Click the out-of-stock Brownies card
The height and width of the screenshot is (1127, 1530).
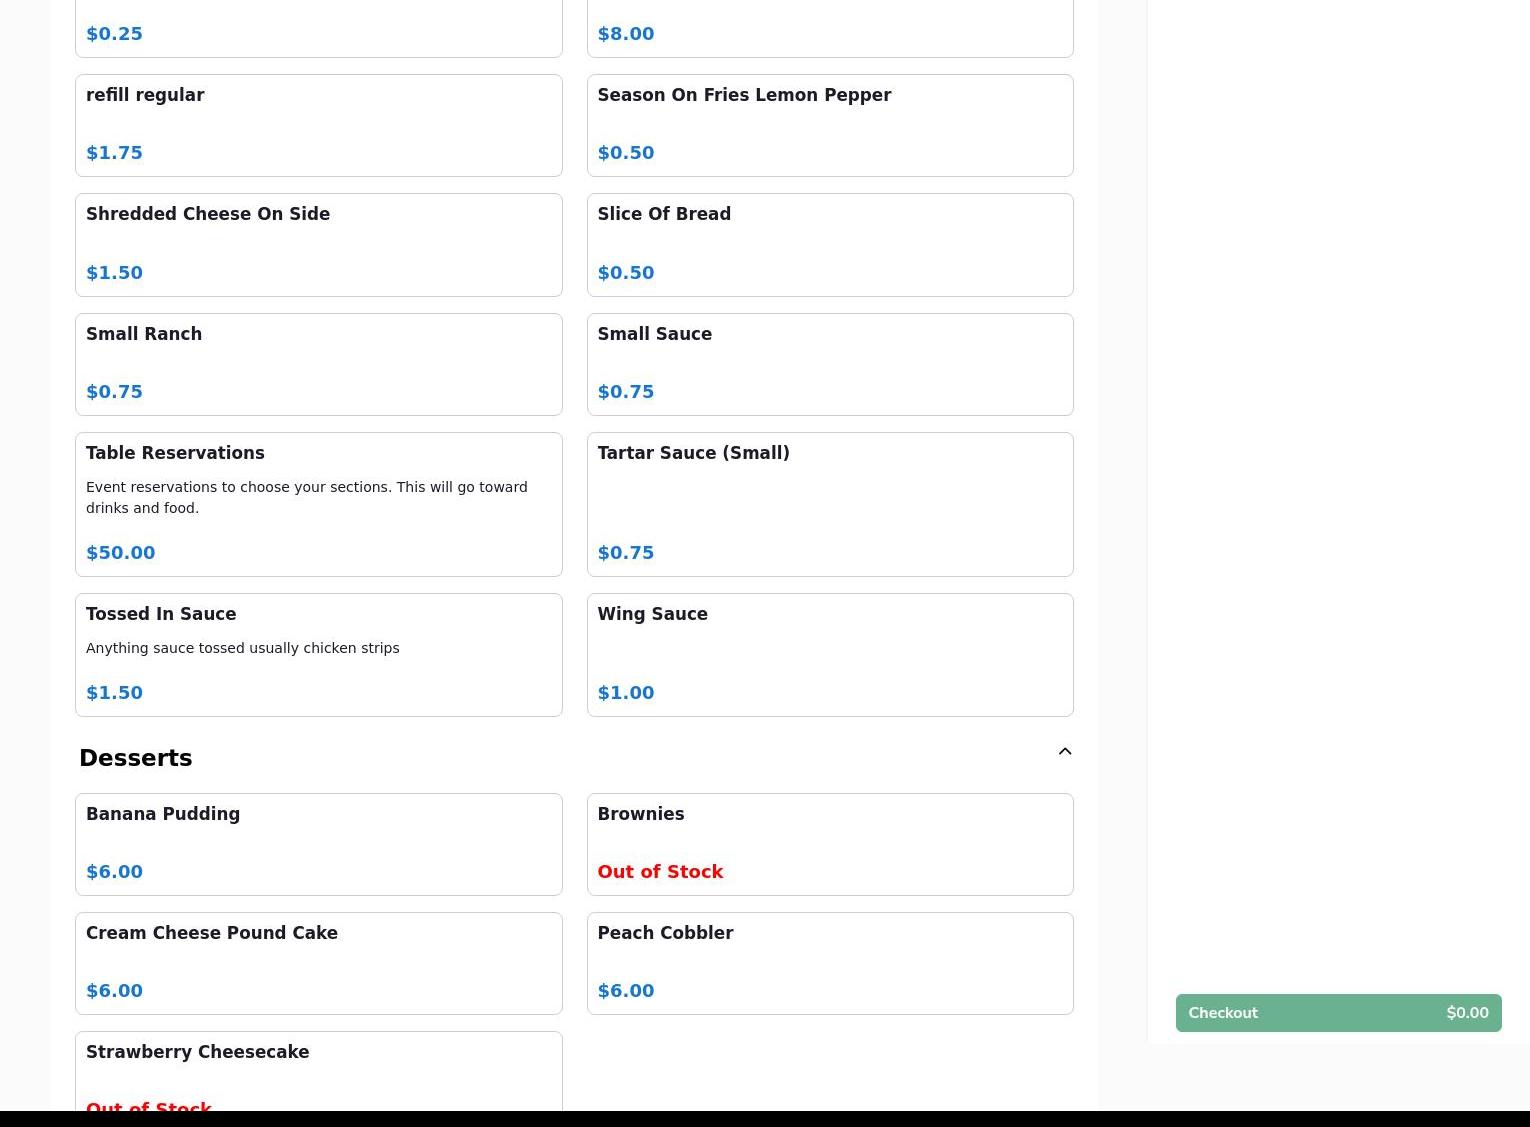829,843
